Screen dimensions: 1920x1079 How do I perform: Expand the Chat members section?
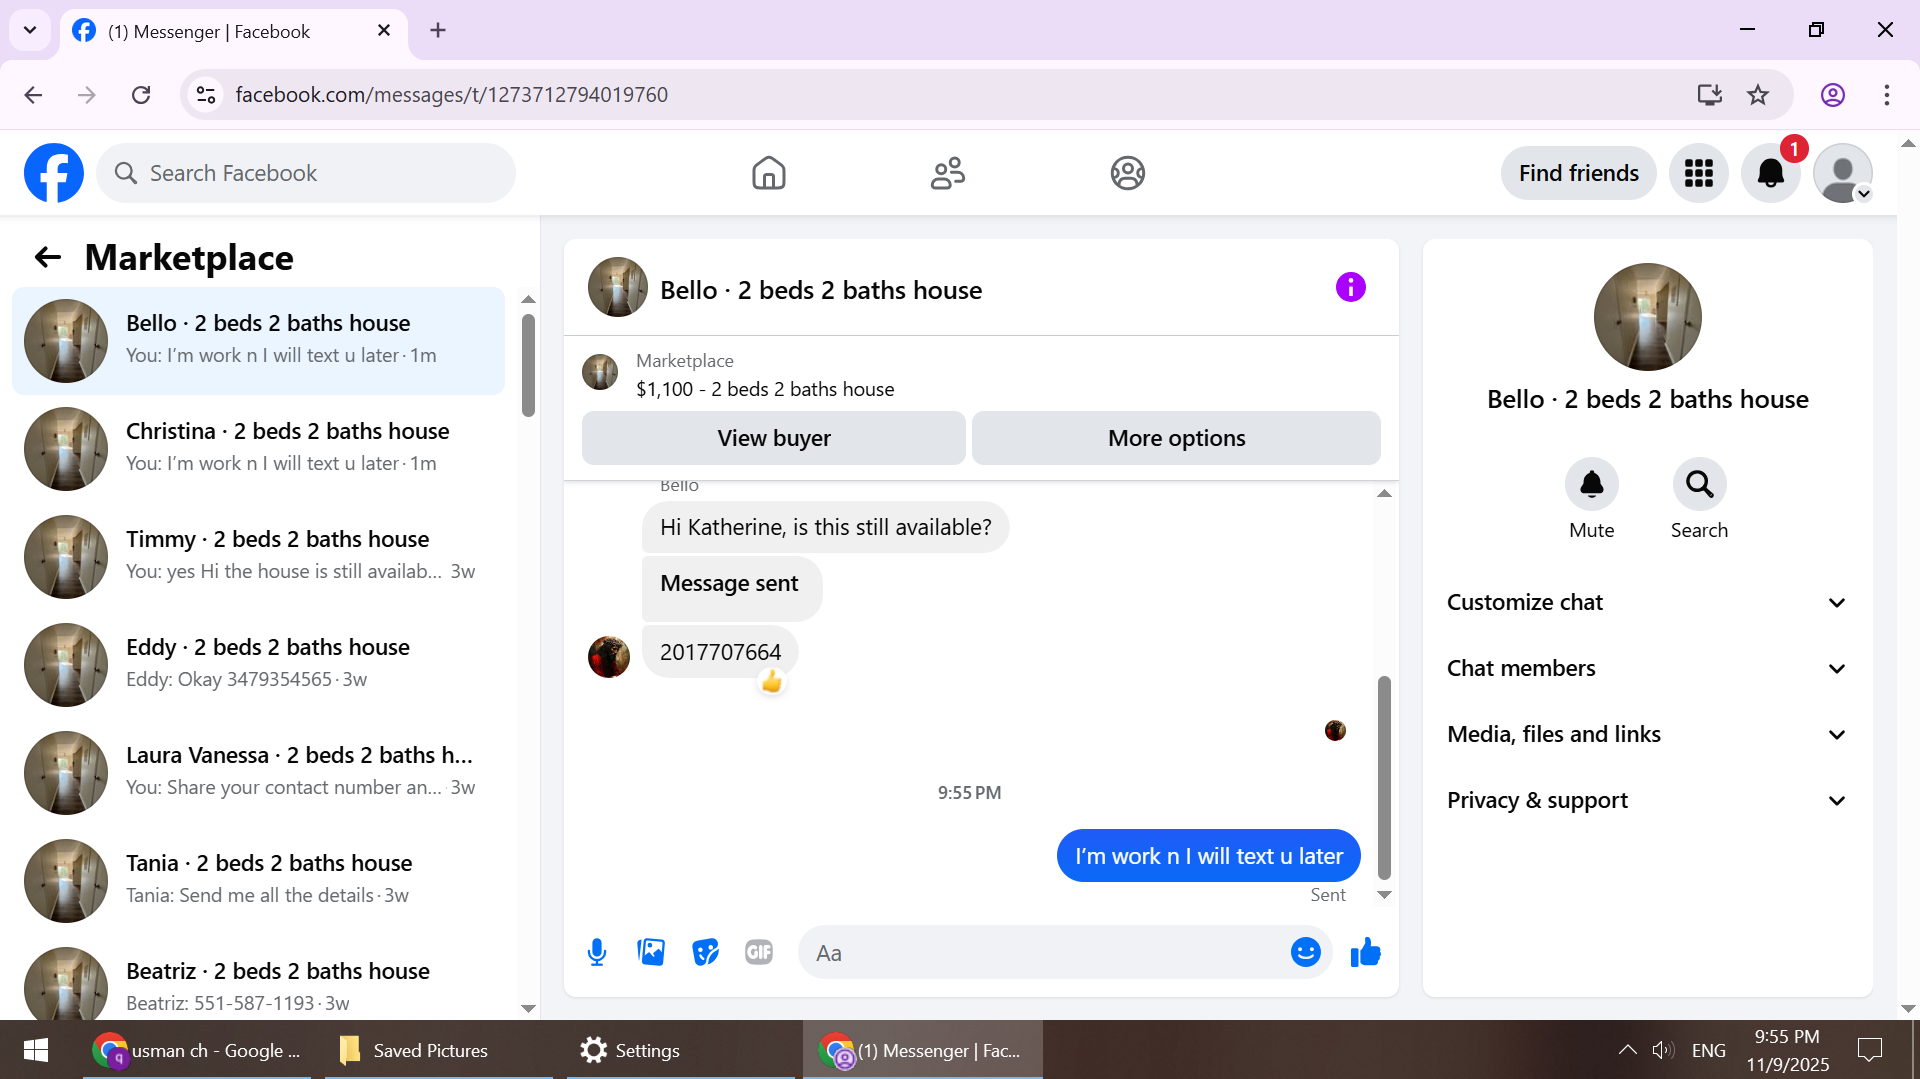[1647, 668]
